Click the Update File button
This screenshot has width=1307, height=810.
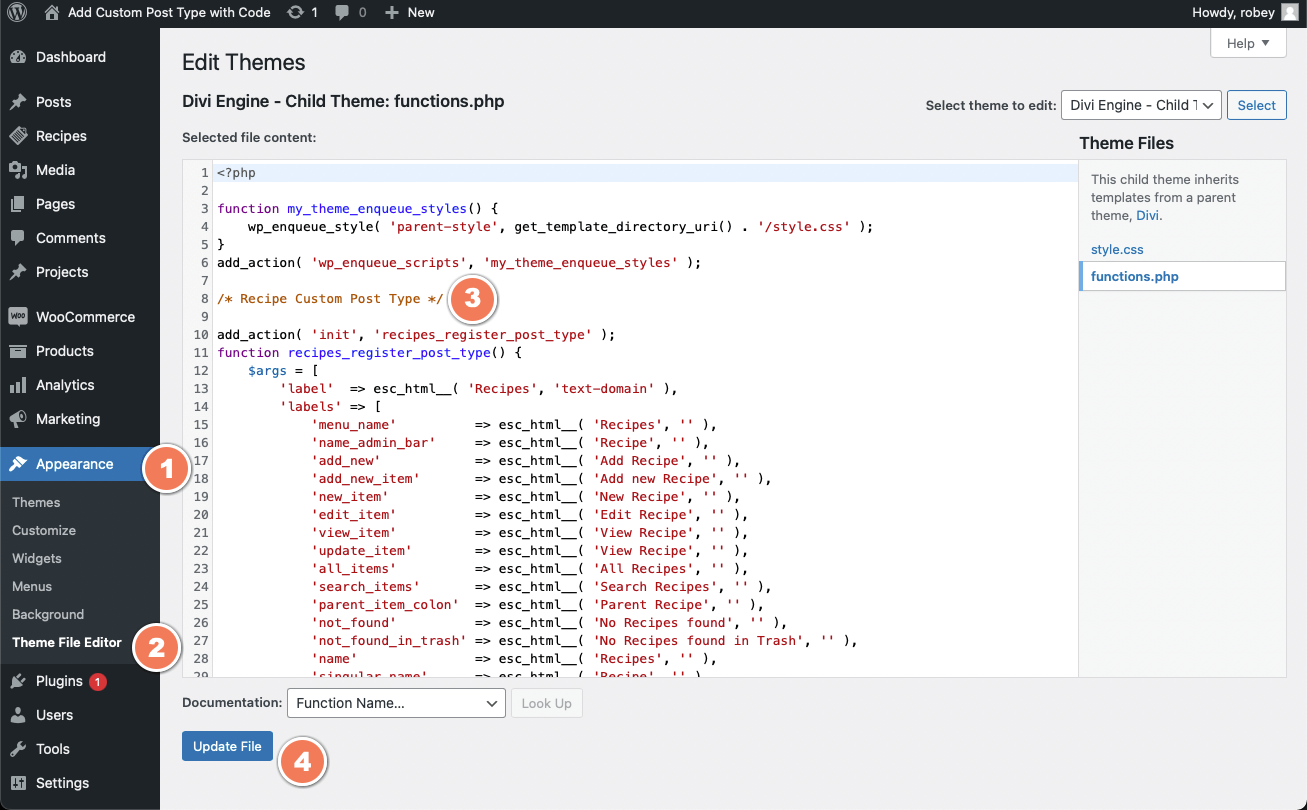pyautogui.click(x=227, y=746)
